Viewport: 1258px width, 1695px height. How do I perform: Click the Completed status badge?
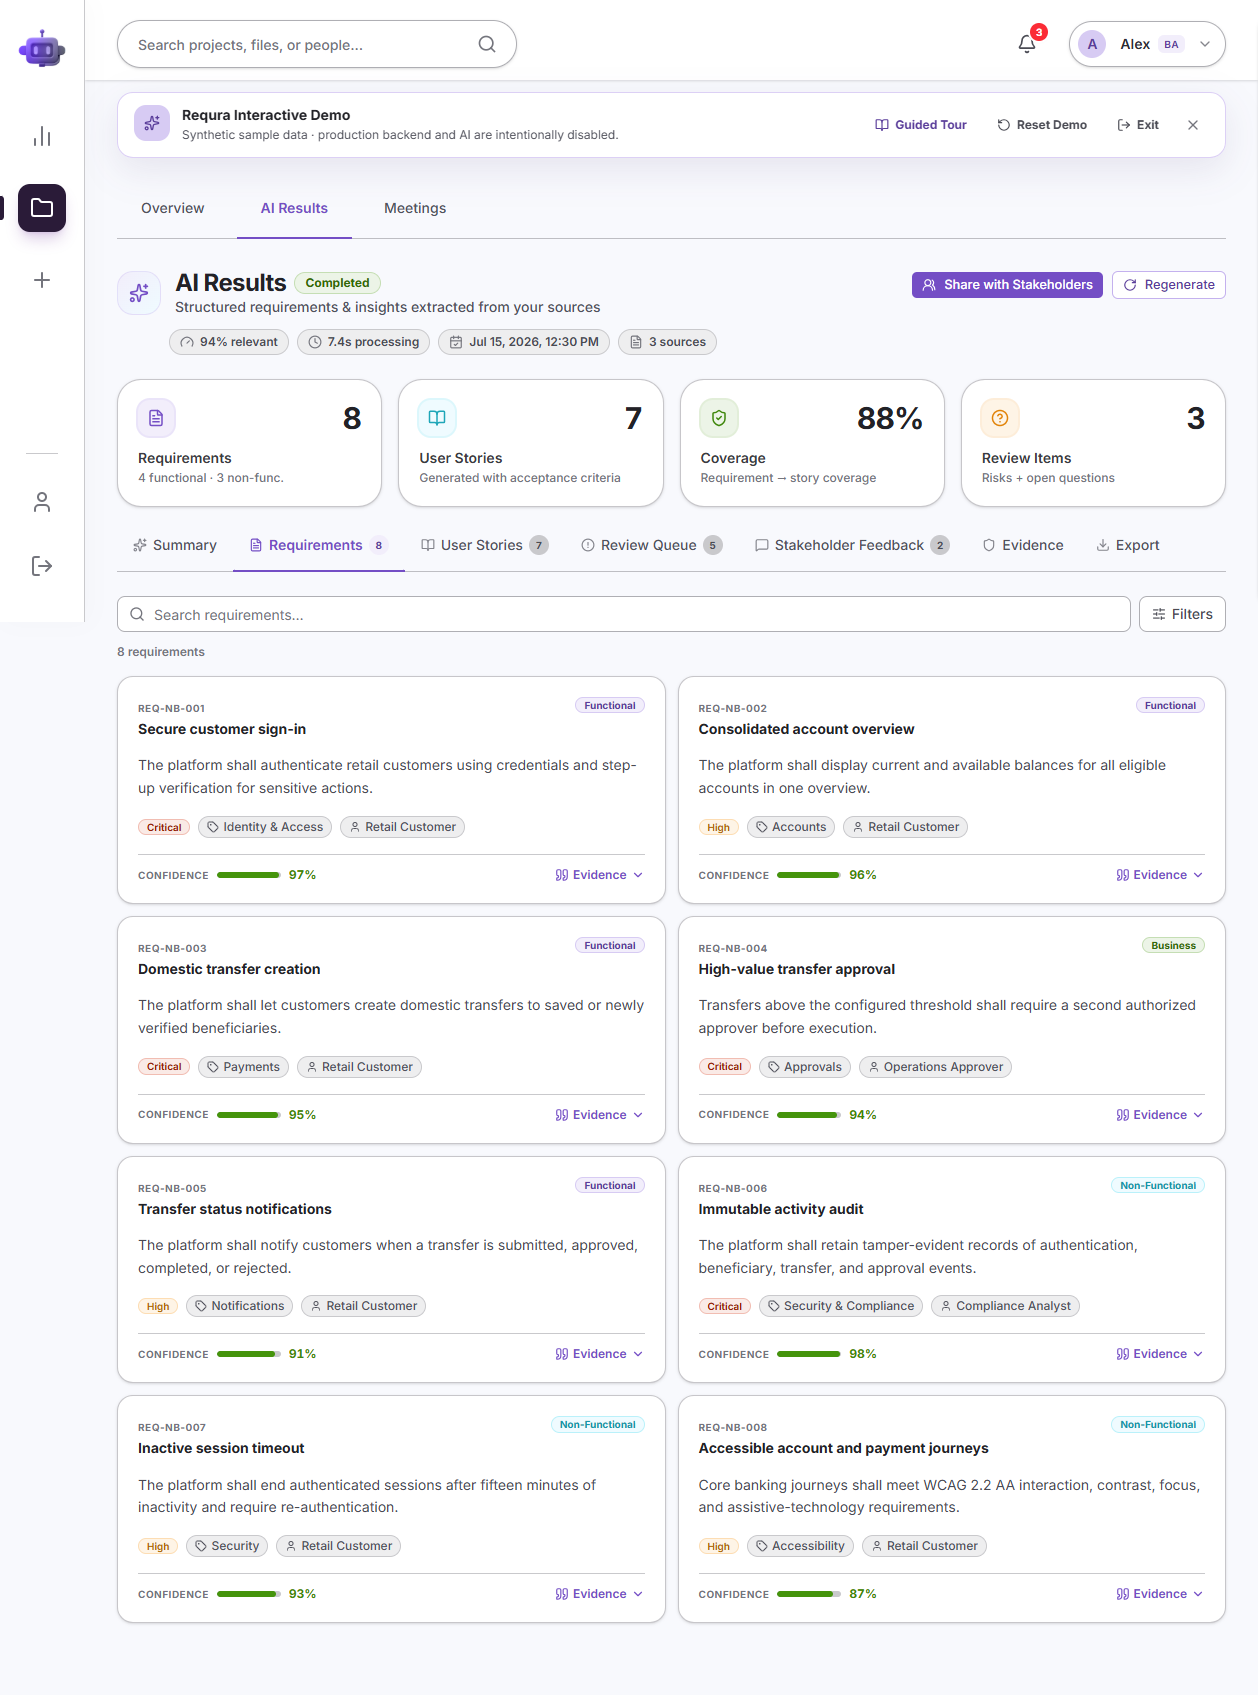[x=337, y=283]
